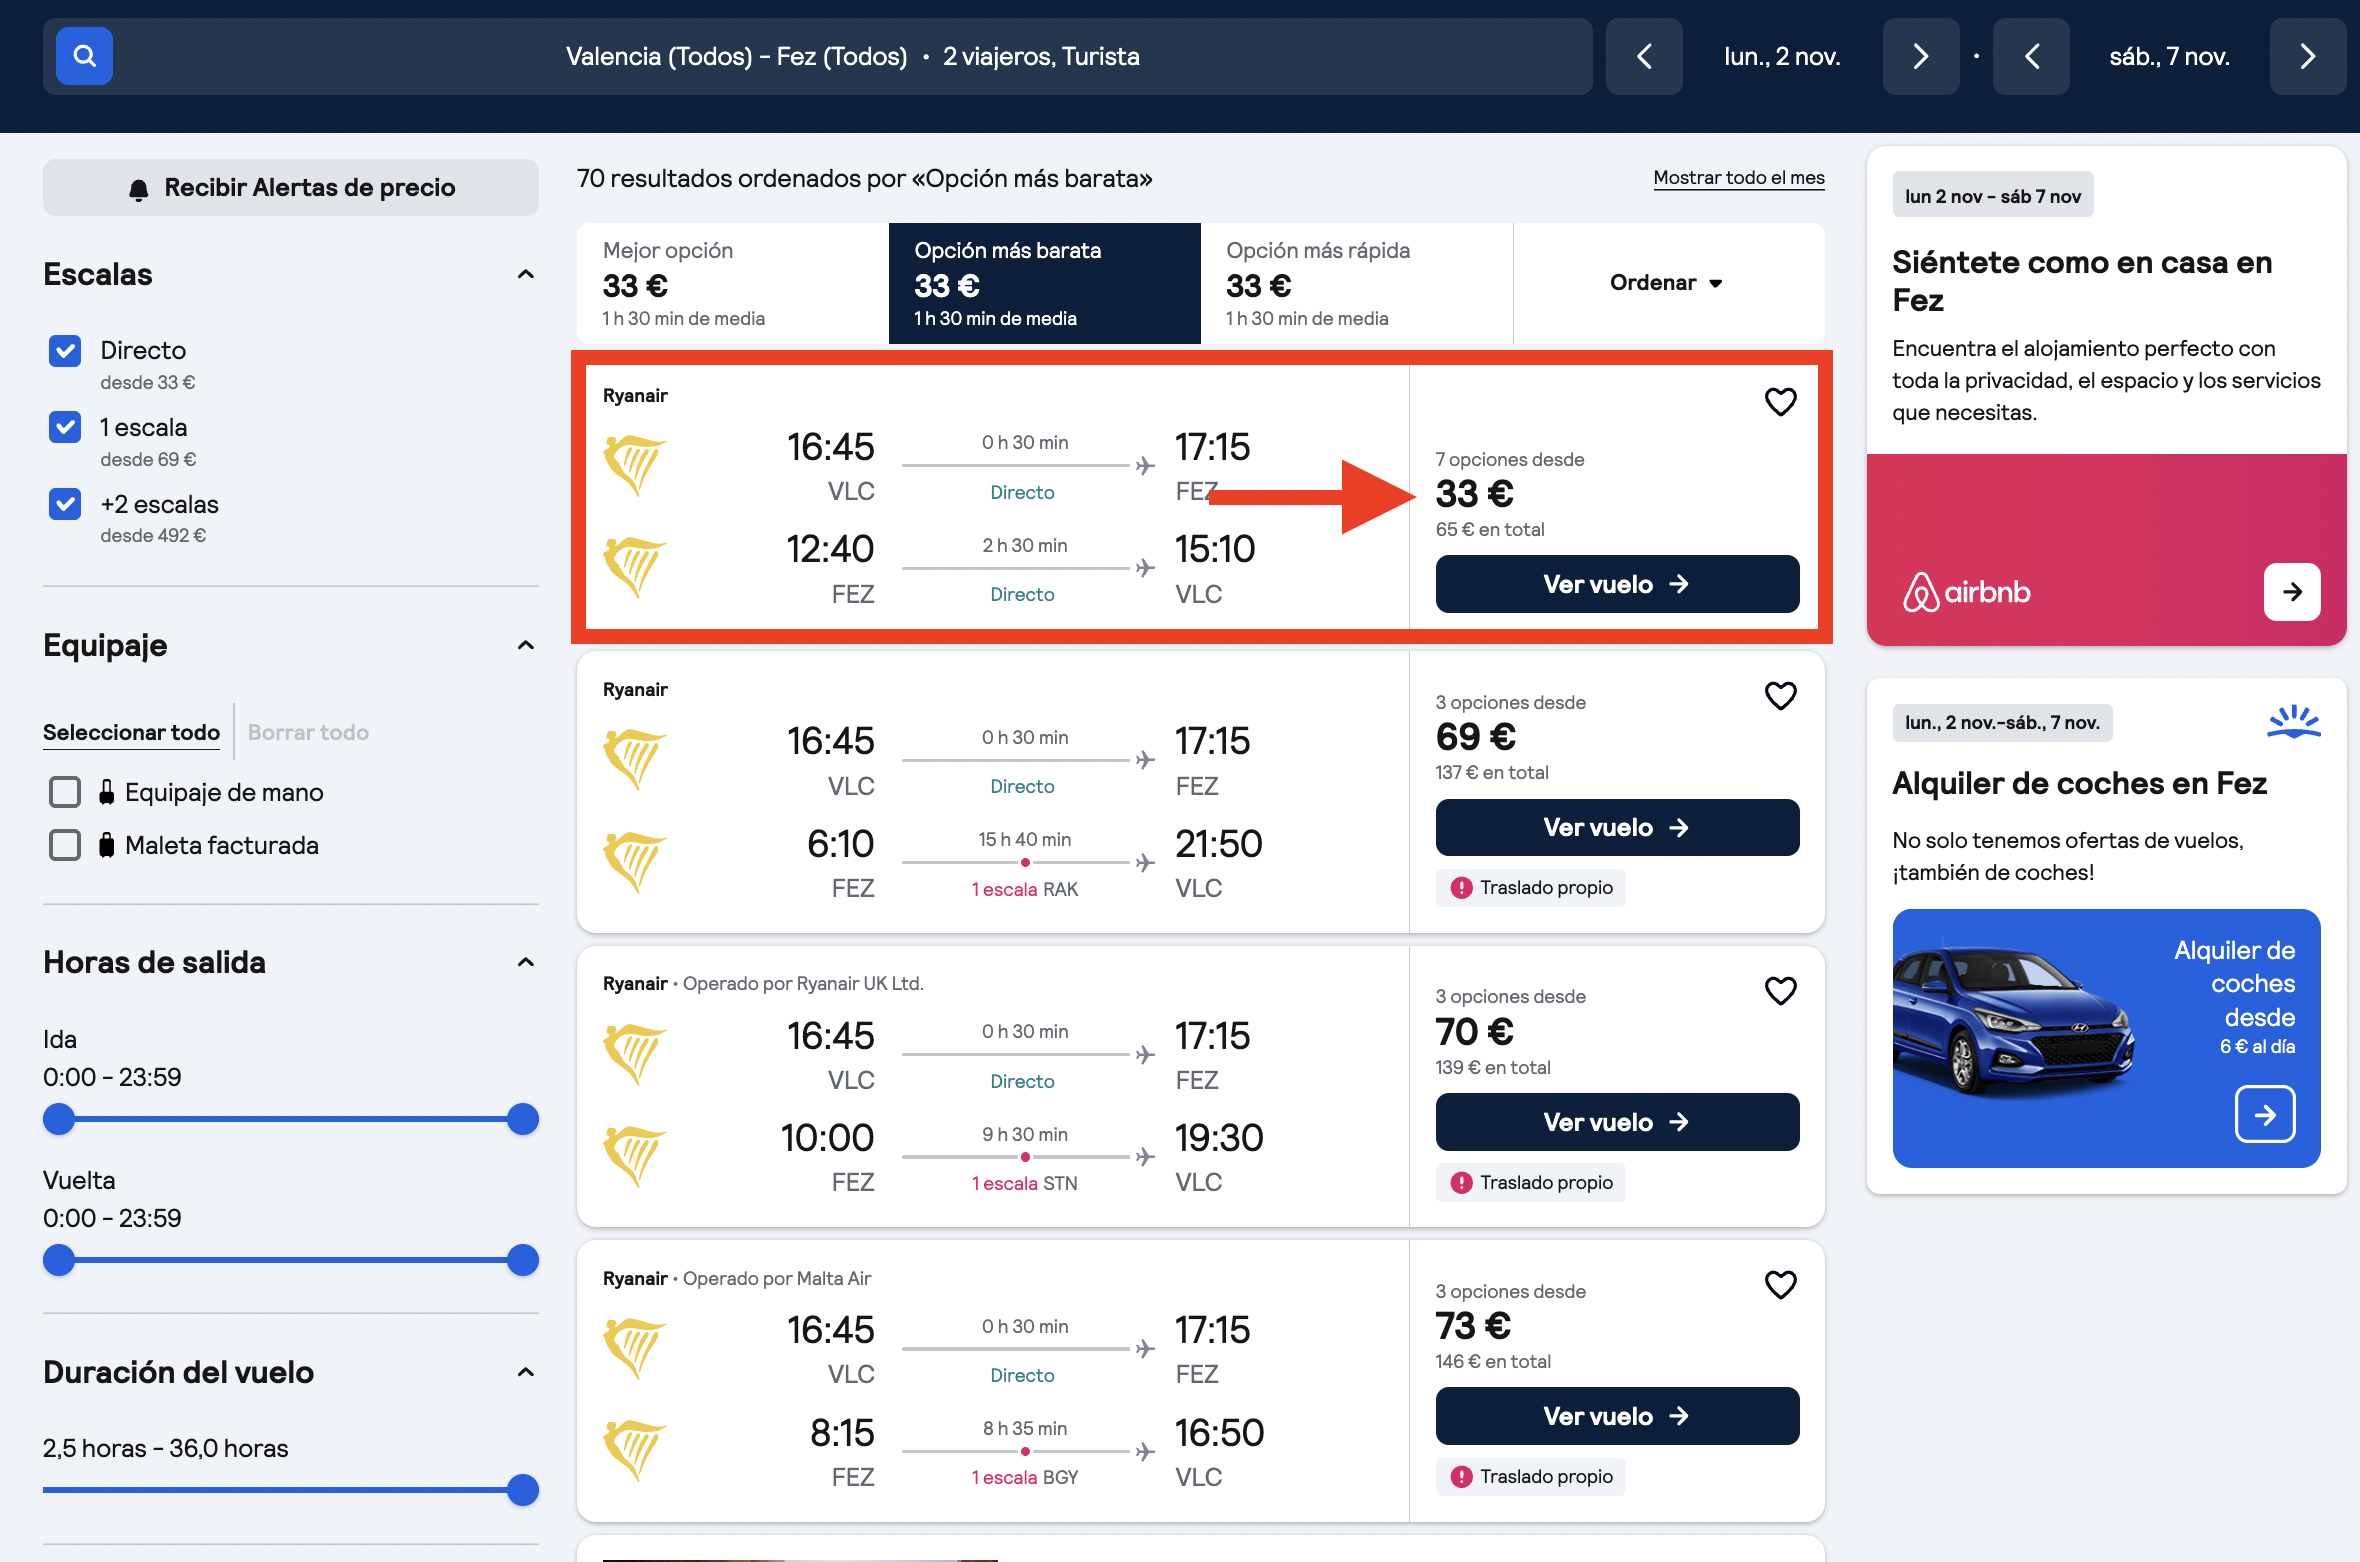Collapse the Equipaje filter section
The image size is (2360, 1562).
pos(525,645)
